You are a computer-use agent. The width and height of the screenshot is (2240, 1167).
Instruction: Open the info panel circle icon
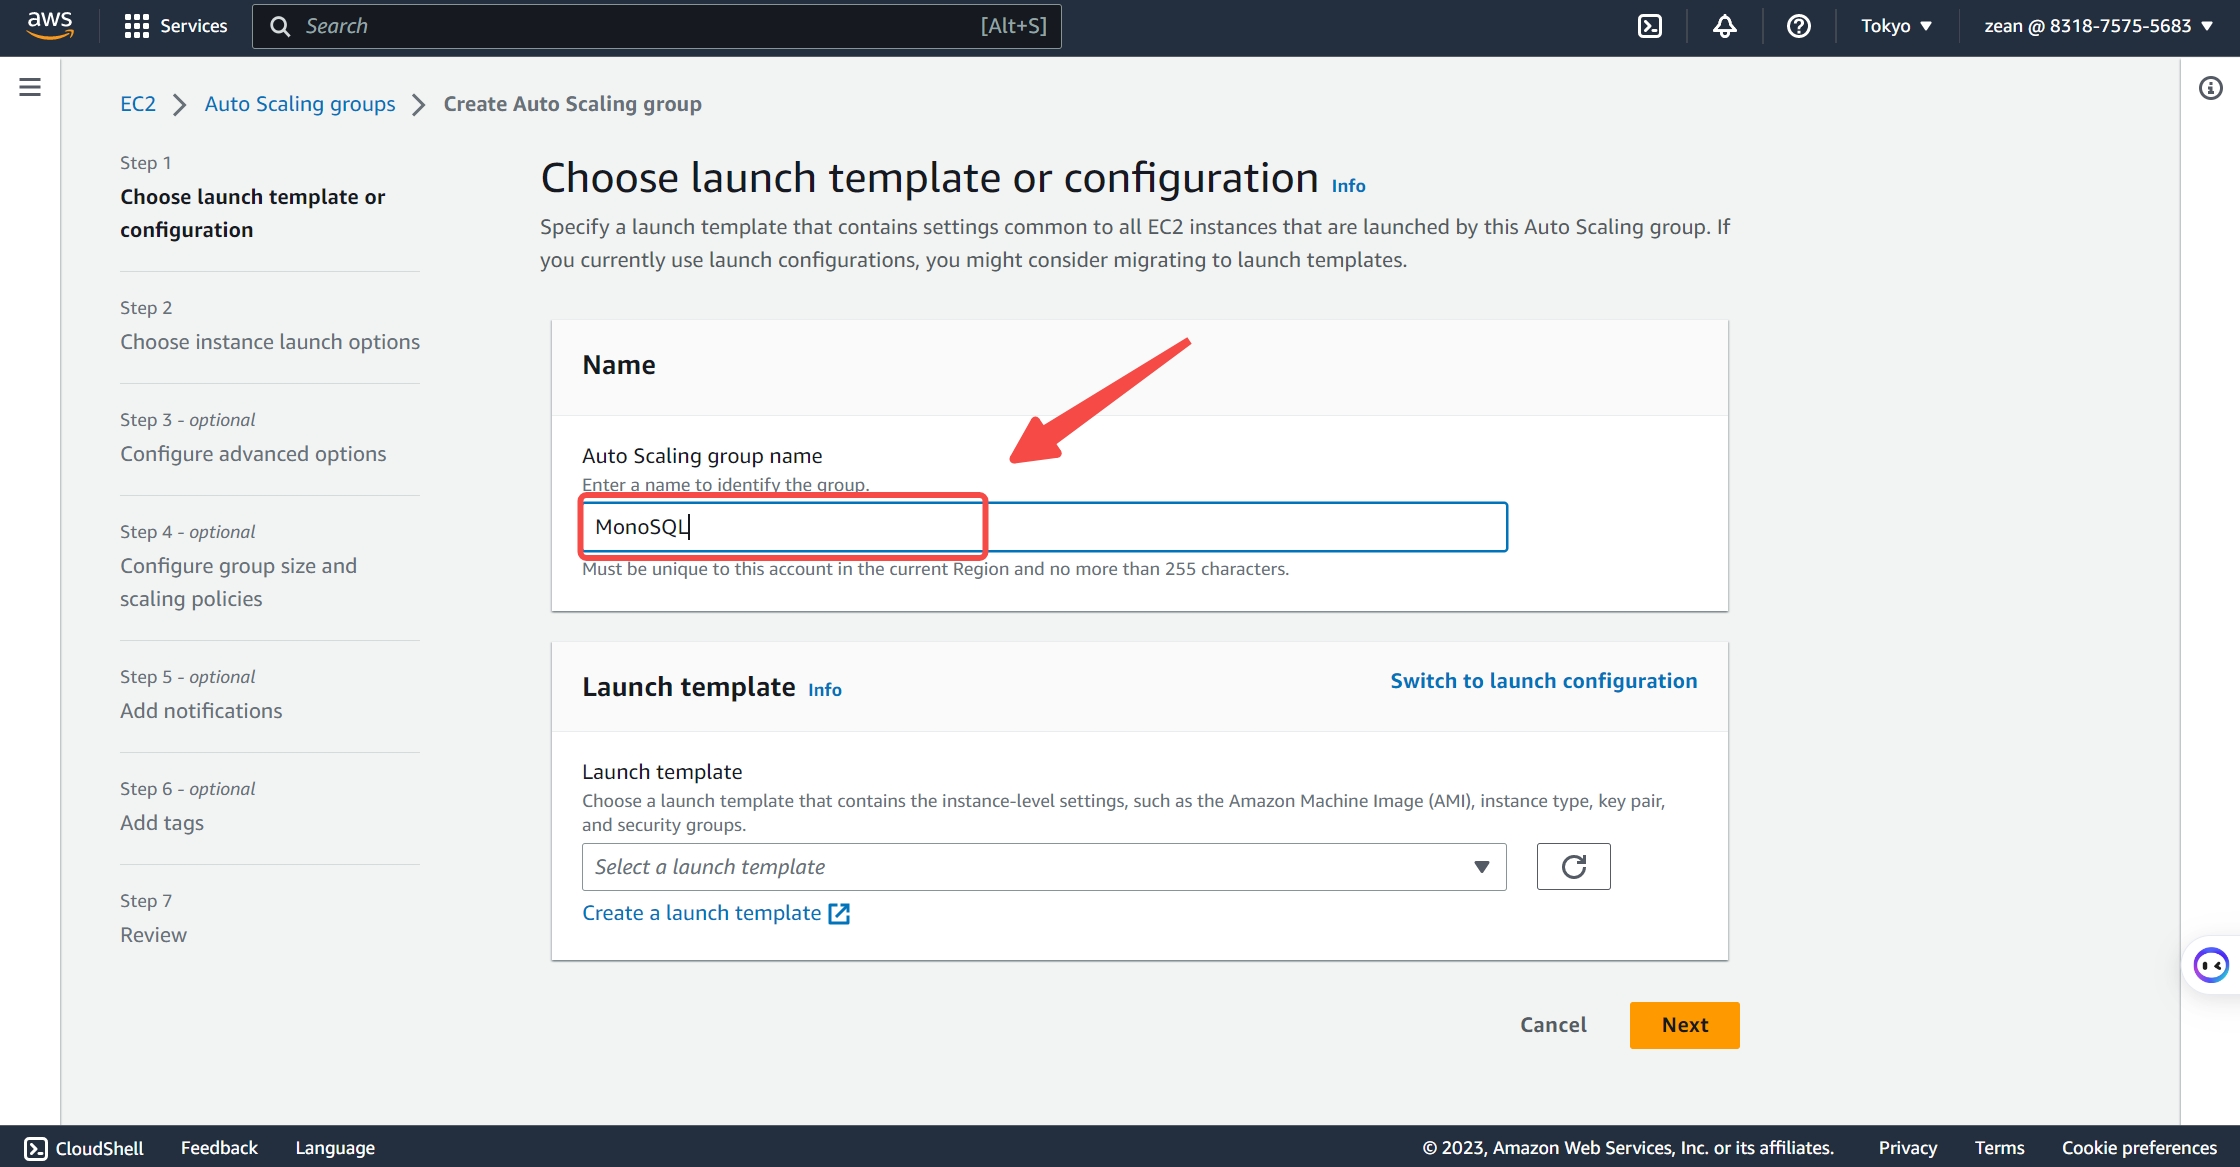pos(2211,88)
